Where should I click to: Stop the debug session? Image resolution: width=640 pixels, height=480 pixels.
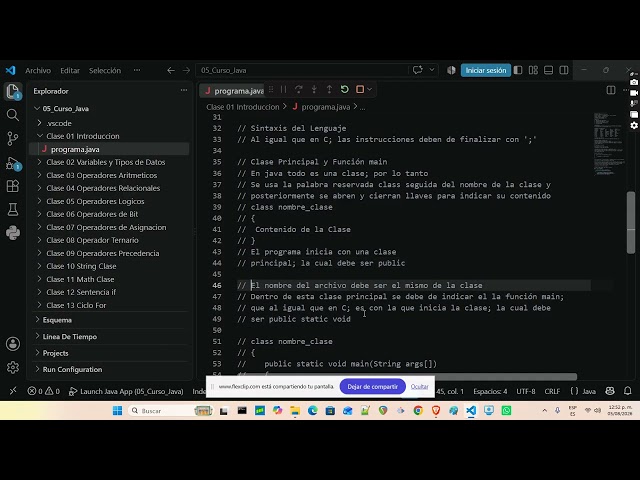click(x=360, y=89)
